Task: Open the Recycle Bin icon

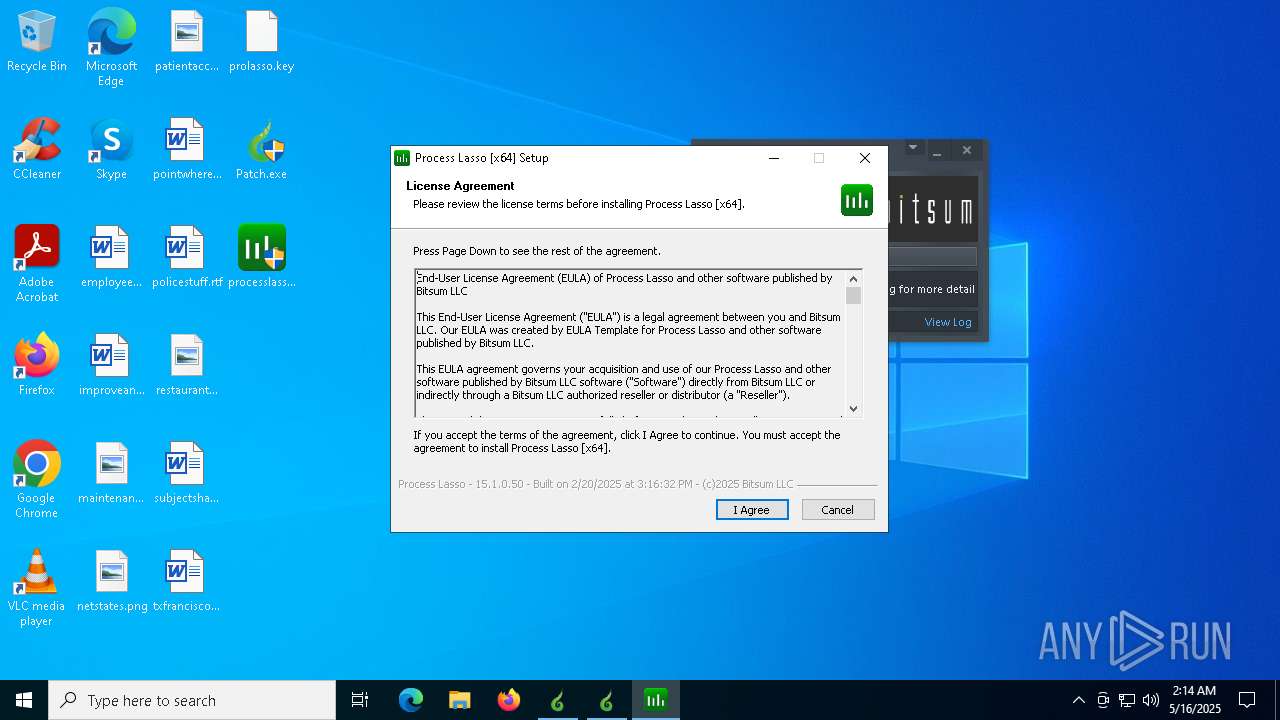Action: [x=37, y=42]
